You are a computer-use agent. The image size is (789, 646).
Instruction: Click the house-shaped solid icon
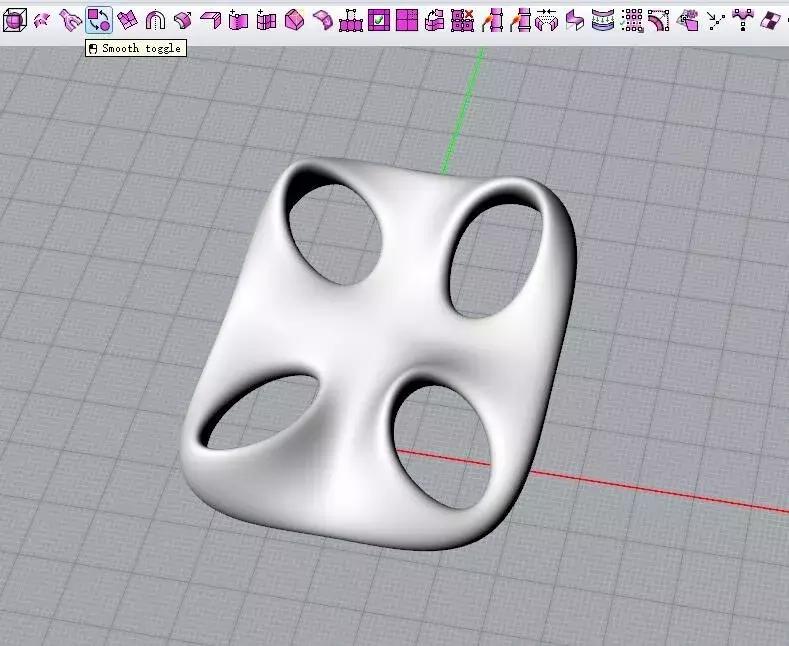[295, 19]
